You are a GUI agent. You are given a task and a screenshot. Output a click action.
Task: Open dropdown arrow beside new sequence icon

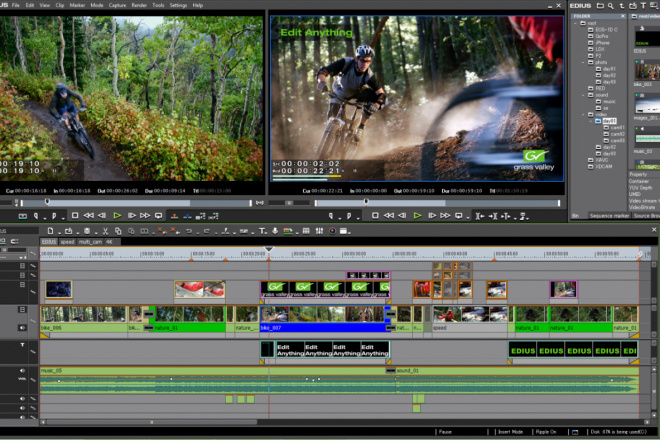[x=59, y=232]
